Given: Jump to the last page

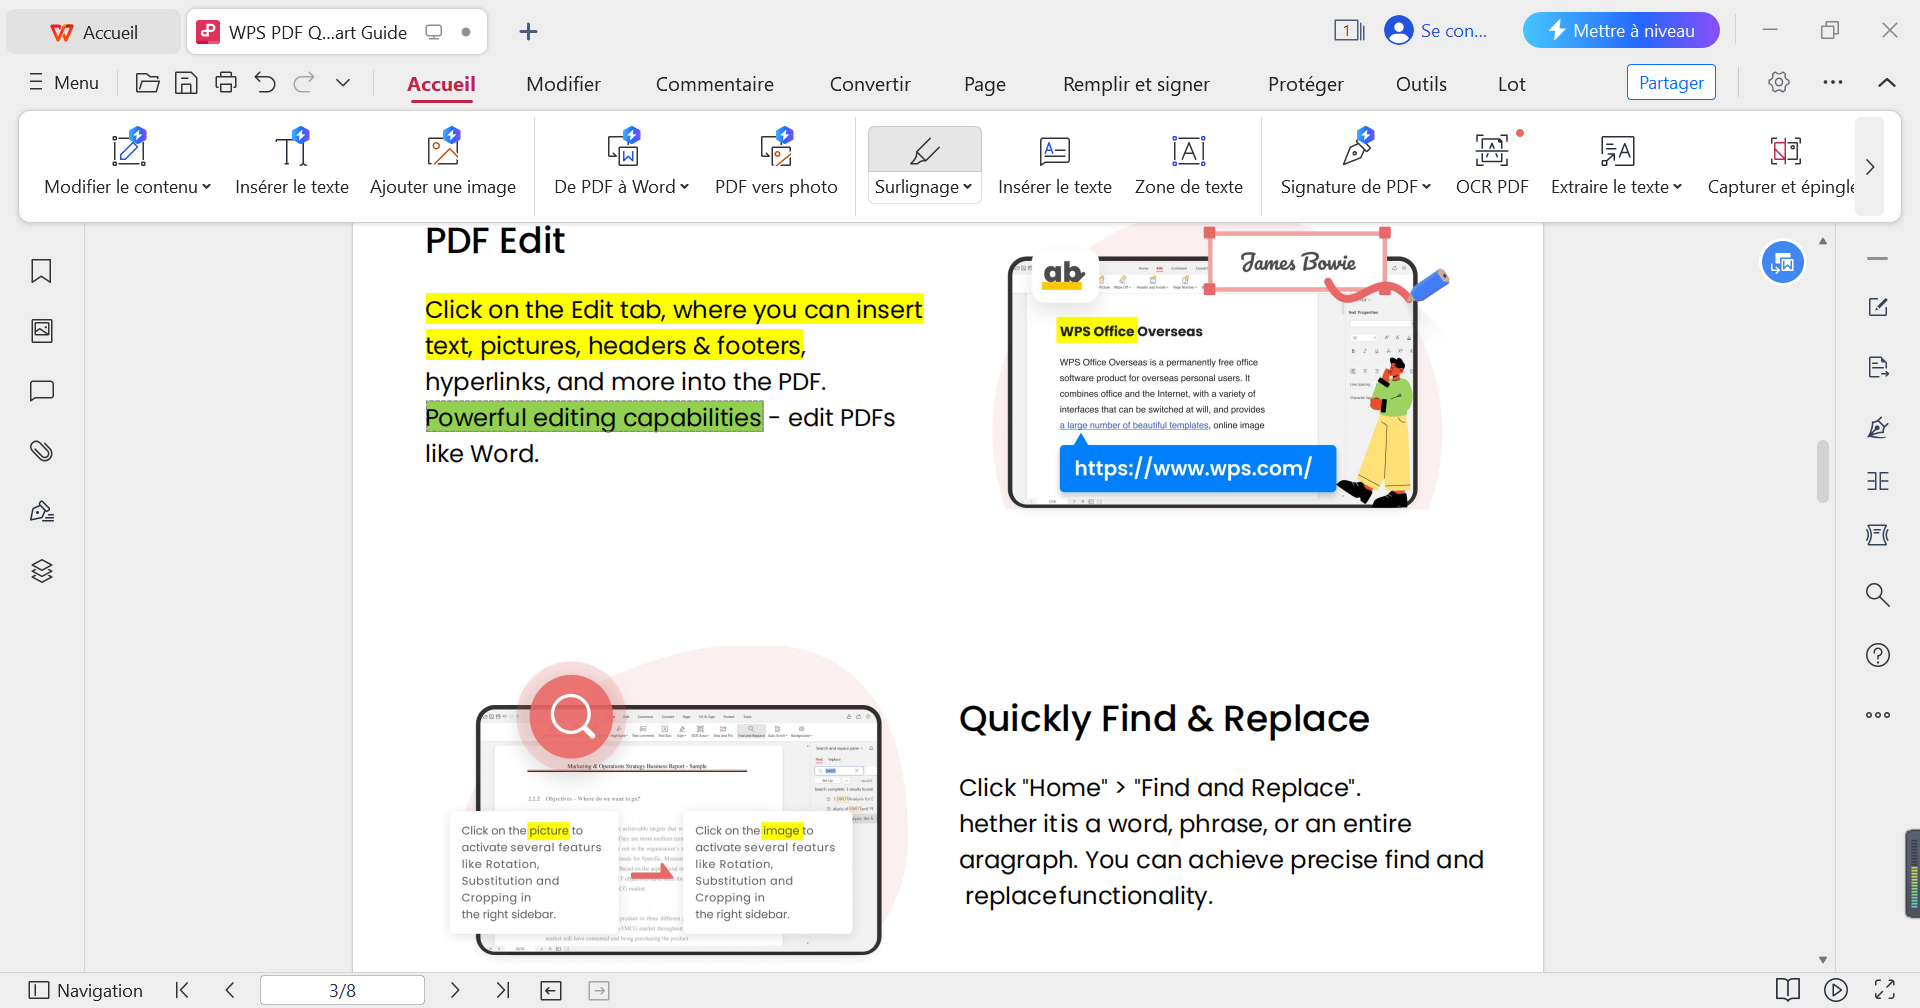Looking at the screenshot, I should [x=502, y=990].
